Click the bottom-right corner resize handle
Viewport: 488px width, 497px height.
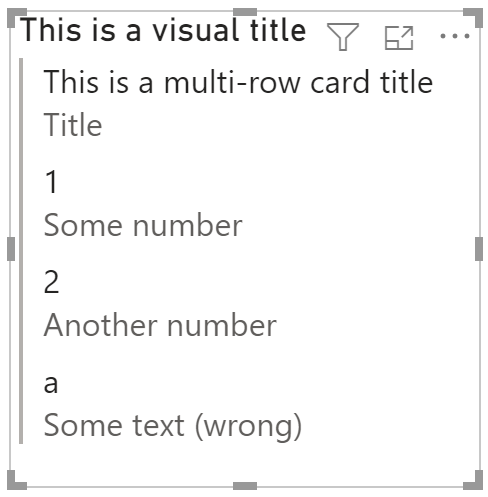(474, 481)
